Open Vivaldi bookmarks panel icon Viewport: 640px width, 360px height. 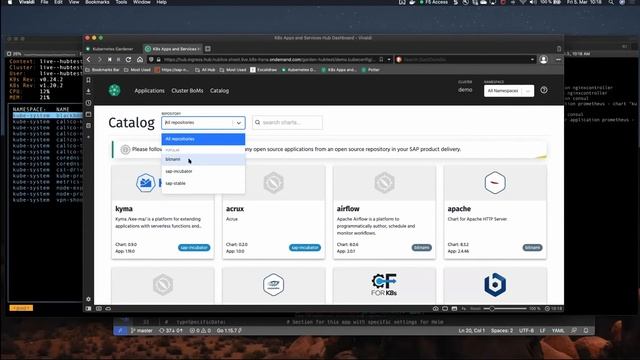89,80
